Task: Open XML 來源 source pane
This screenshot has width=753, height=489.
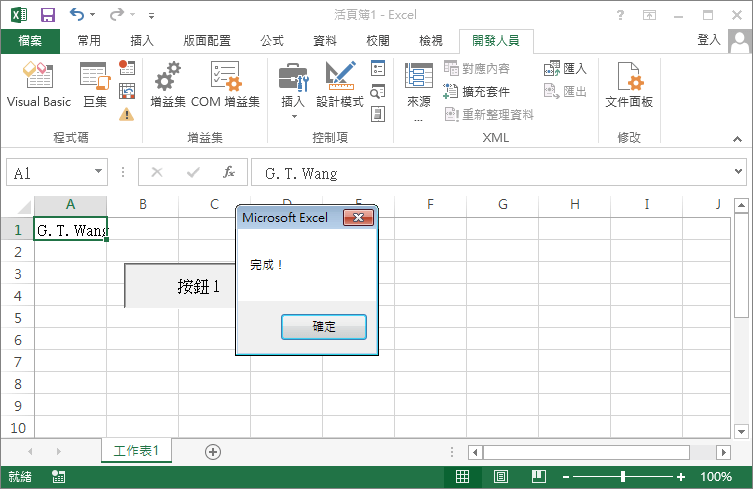Action: pyautogui.click(x=419, y=91)
